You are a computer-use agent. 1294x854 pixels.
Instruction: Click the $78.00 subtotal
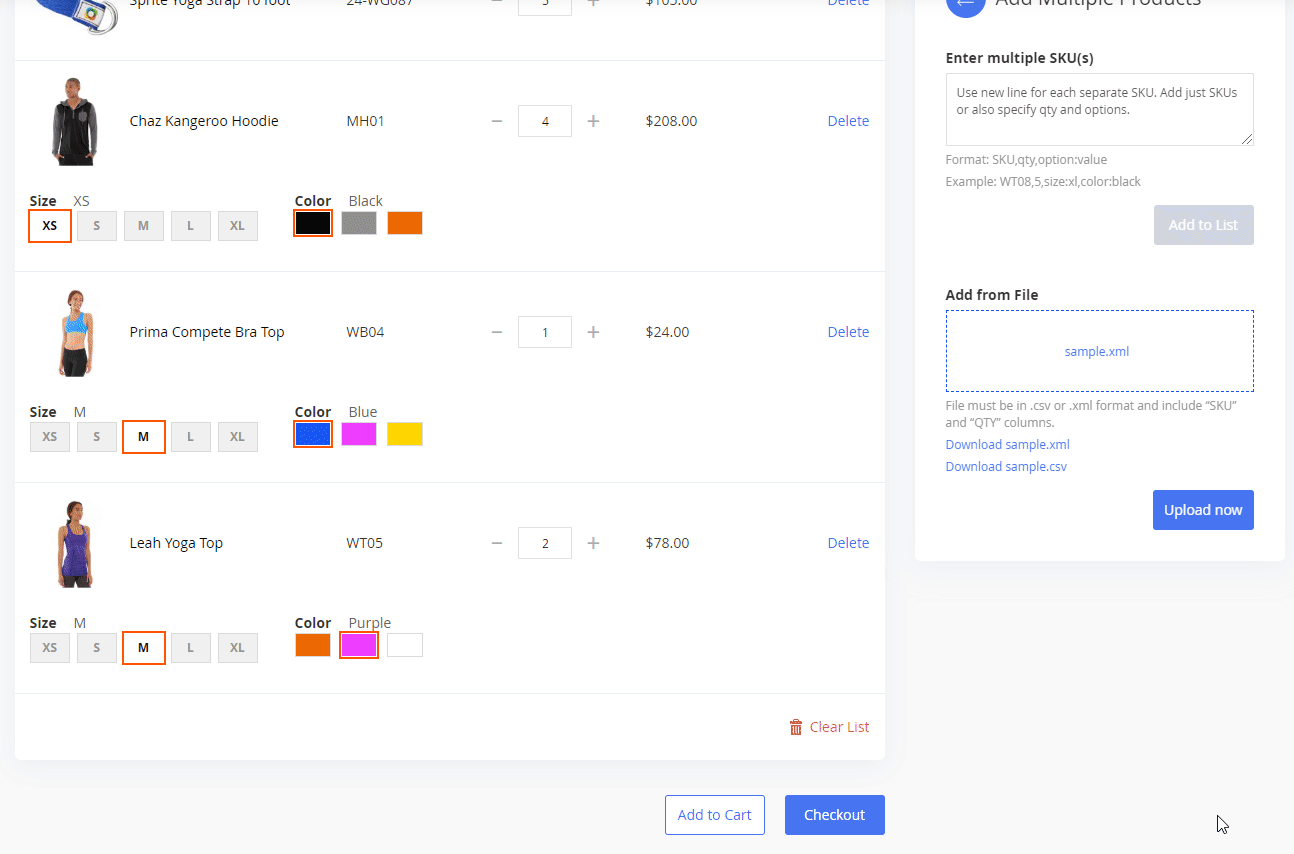[667, 543]
